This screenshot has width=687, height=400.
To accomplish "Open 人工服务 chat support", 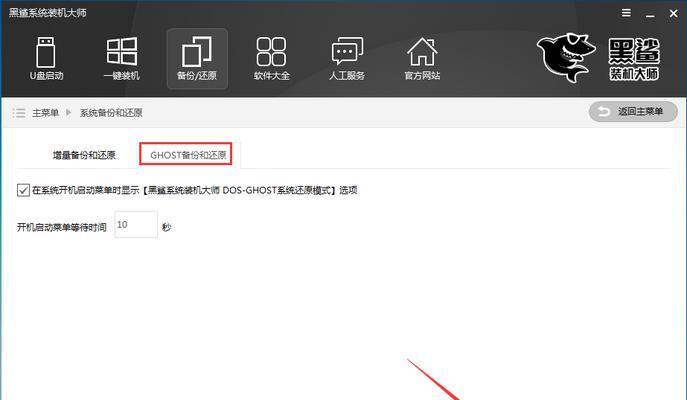I will tap(347, 59).
